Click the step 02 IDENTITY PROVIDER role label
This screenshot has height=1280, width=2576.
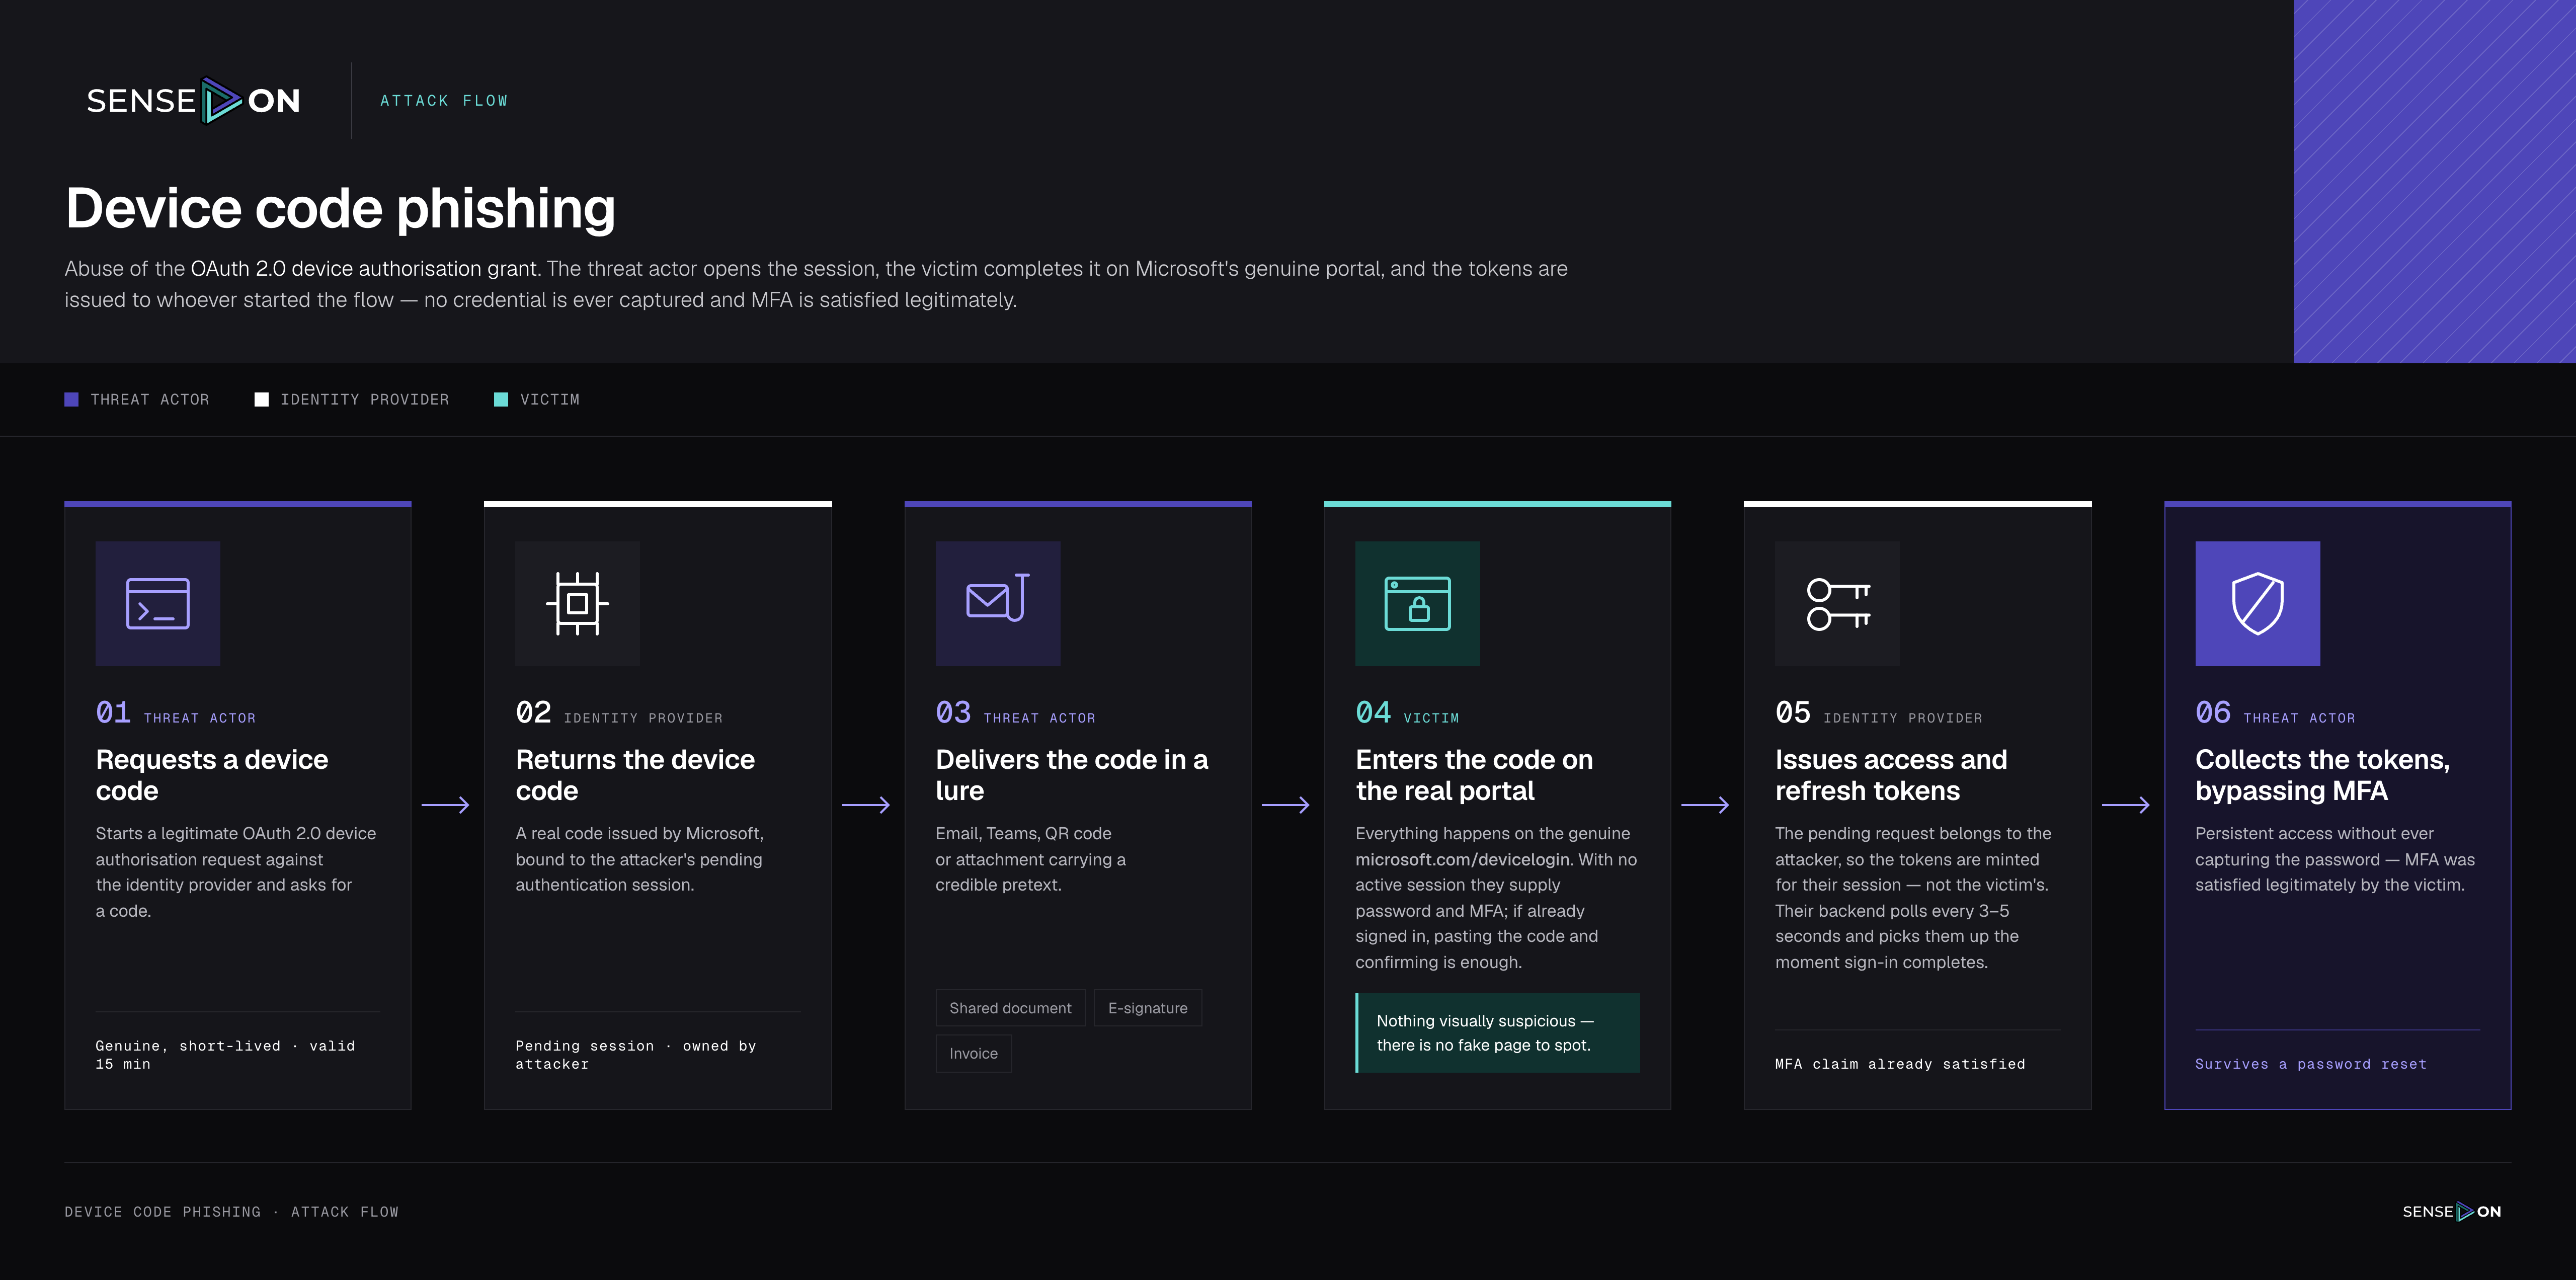[643, 718]
